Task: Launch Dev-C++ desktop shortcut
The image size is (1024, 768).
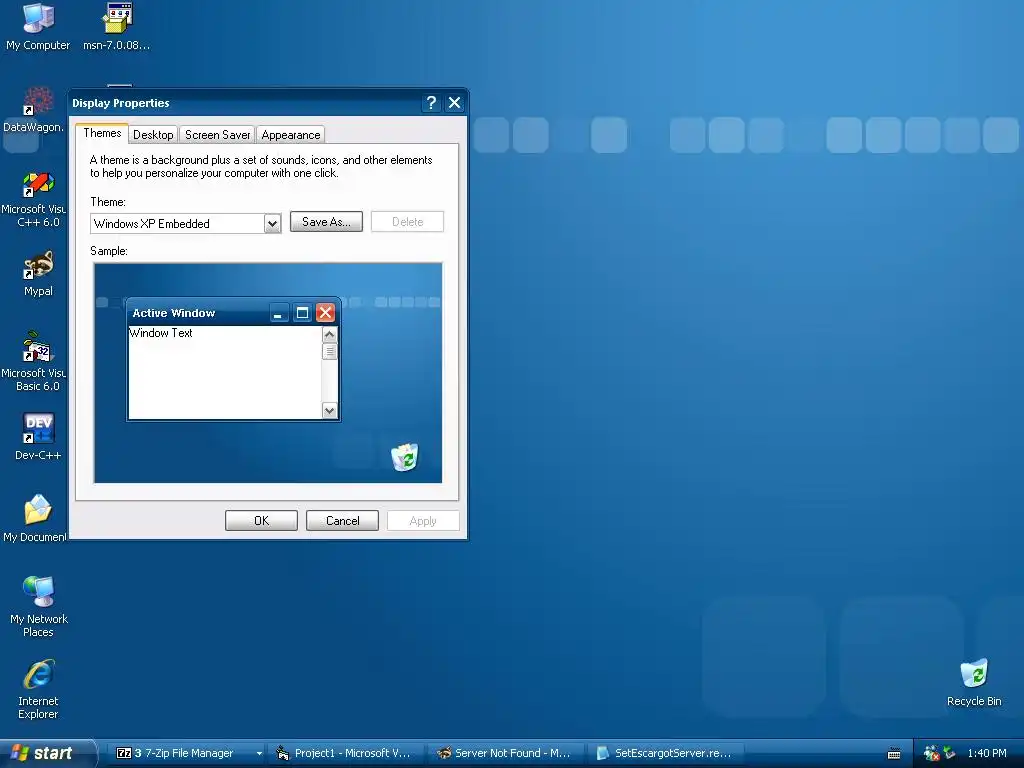Action: 38,436
